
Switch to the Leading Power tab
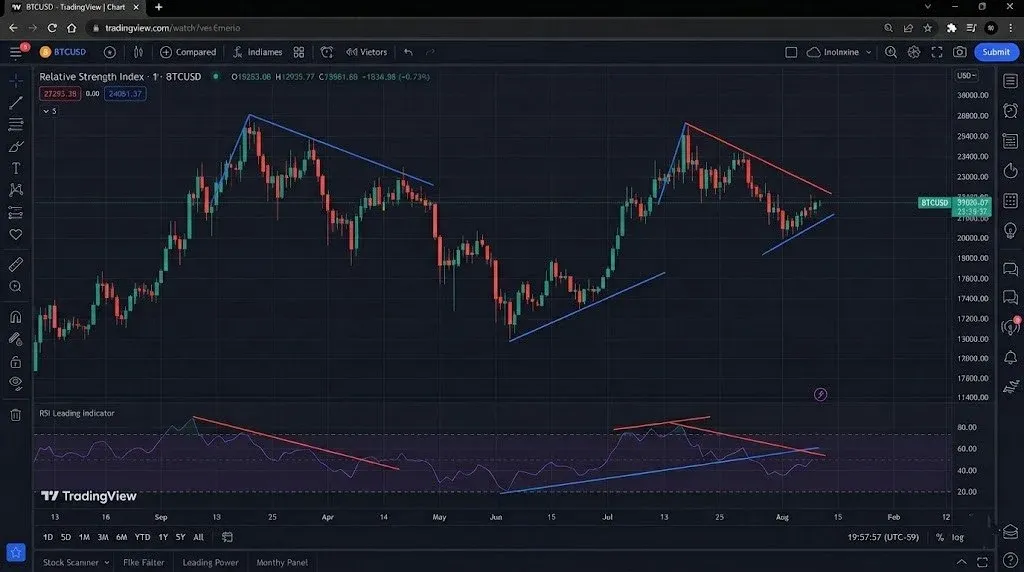pos(210,562)
